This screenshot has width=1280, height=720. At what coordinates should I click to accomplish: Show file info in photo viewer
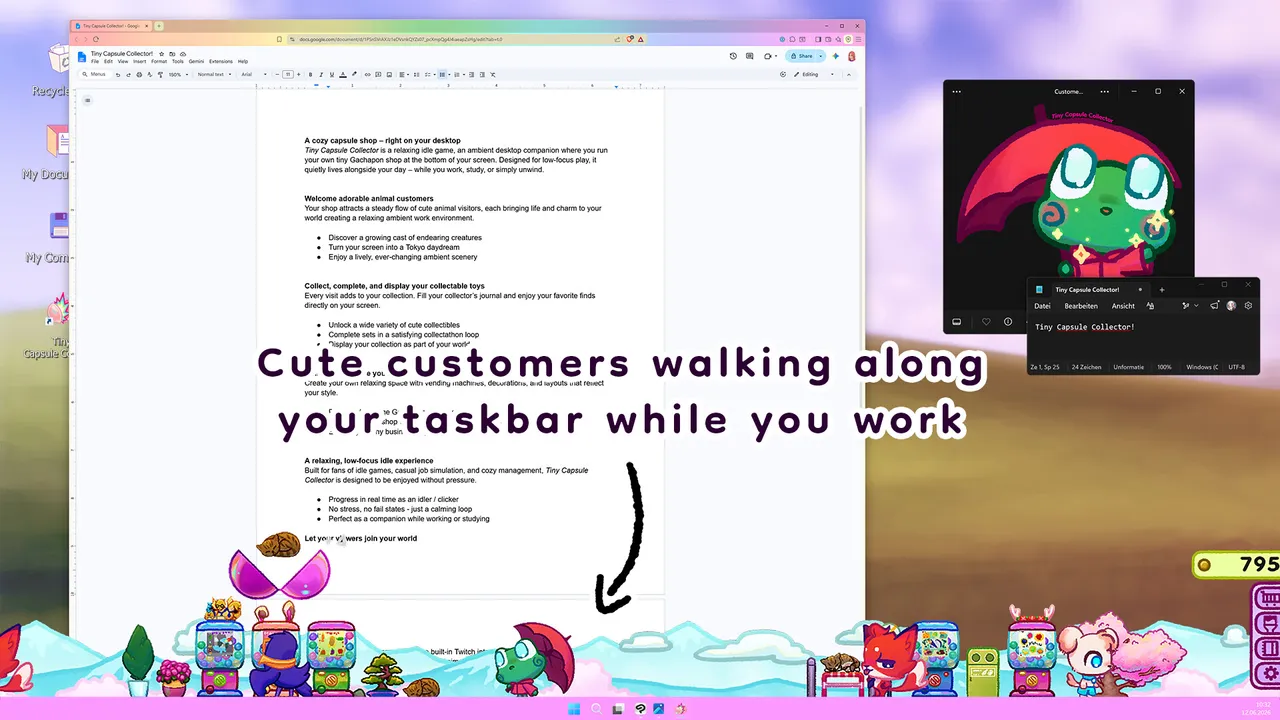click(1008, 322)
